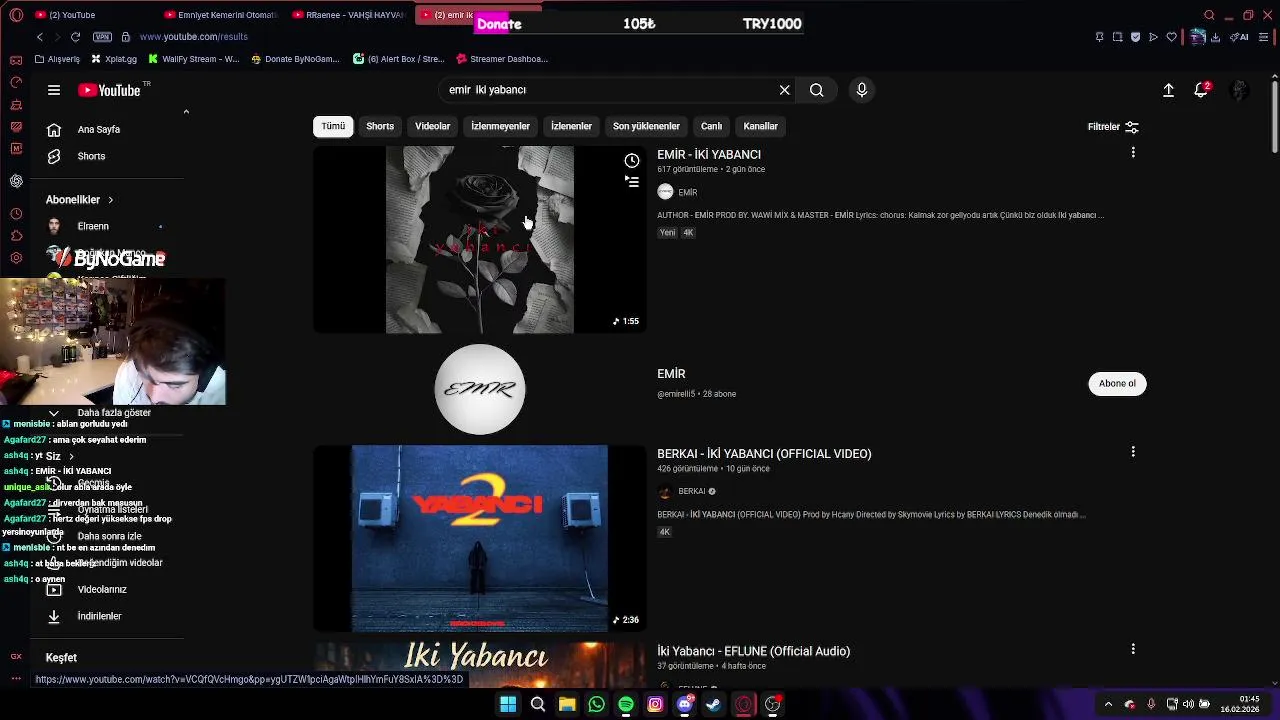The image size is (1280, 720).
Task: Go to Ana Sayfa in sidebar
Action: pyautogui.click(x=99, y=129)
